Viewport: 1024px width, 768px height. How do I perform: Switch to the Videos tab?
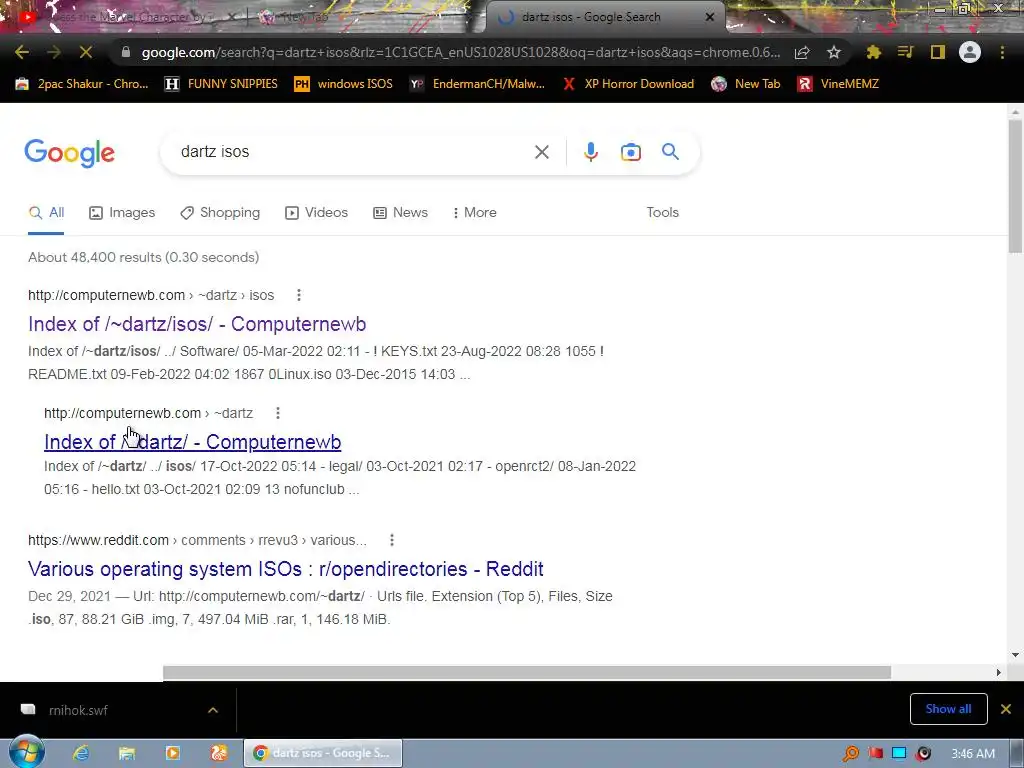click(x=316, y=213)
